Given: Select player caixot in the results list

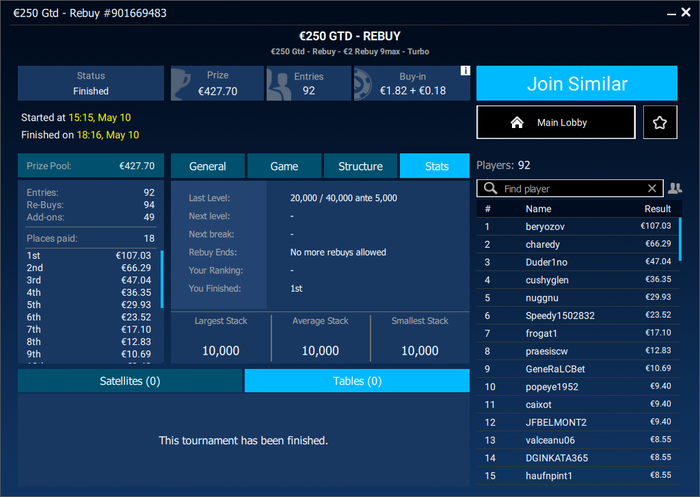Looking at the screenshot, I should point(578,405).
